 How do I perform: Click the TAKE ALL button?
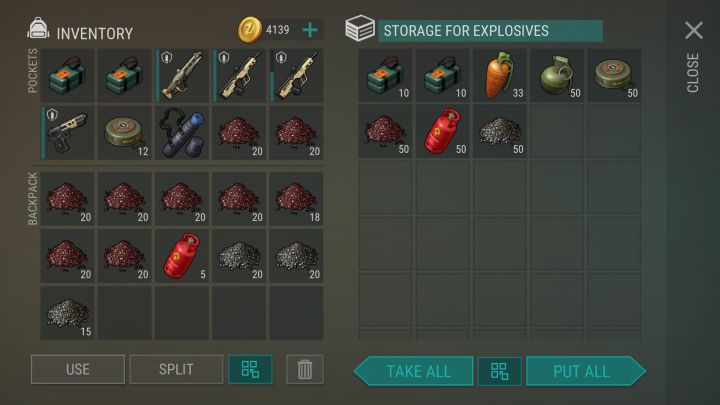[414, 371]
